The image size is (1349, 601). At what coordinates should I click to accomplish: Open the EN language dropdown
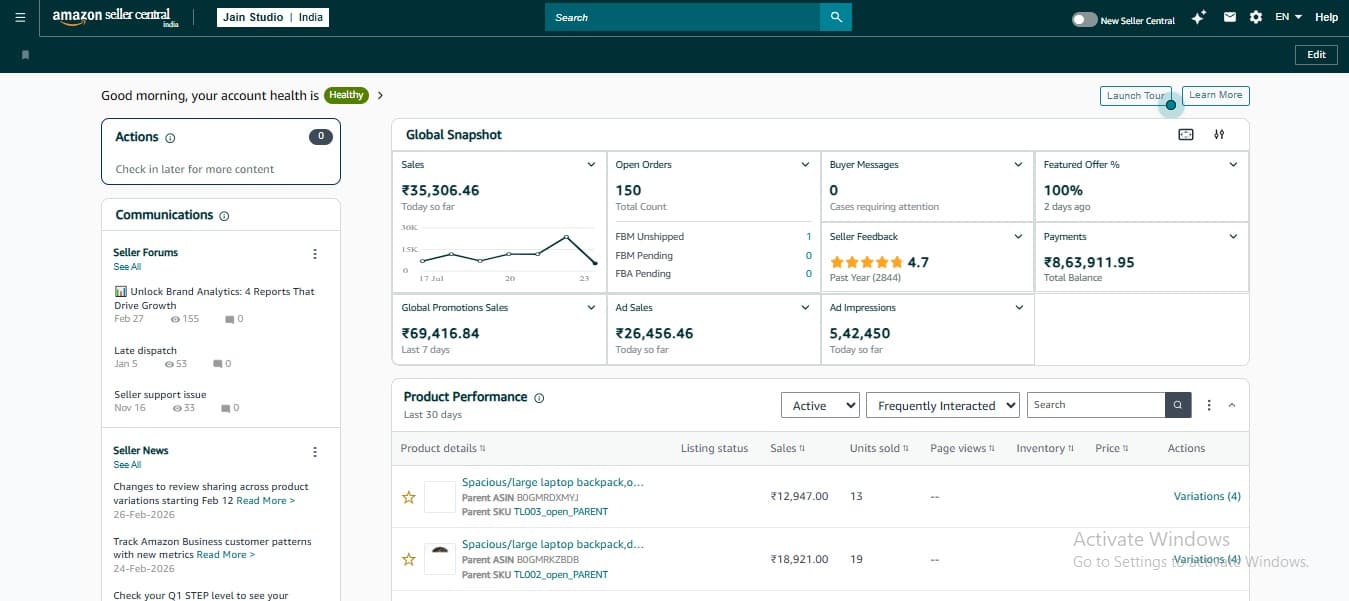coord(1288,17)
